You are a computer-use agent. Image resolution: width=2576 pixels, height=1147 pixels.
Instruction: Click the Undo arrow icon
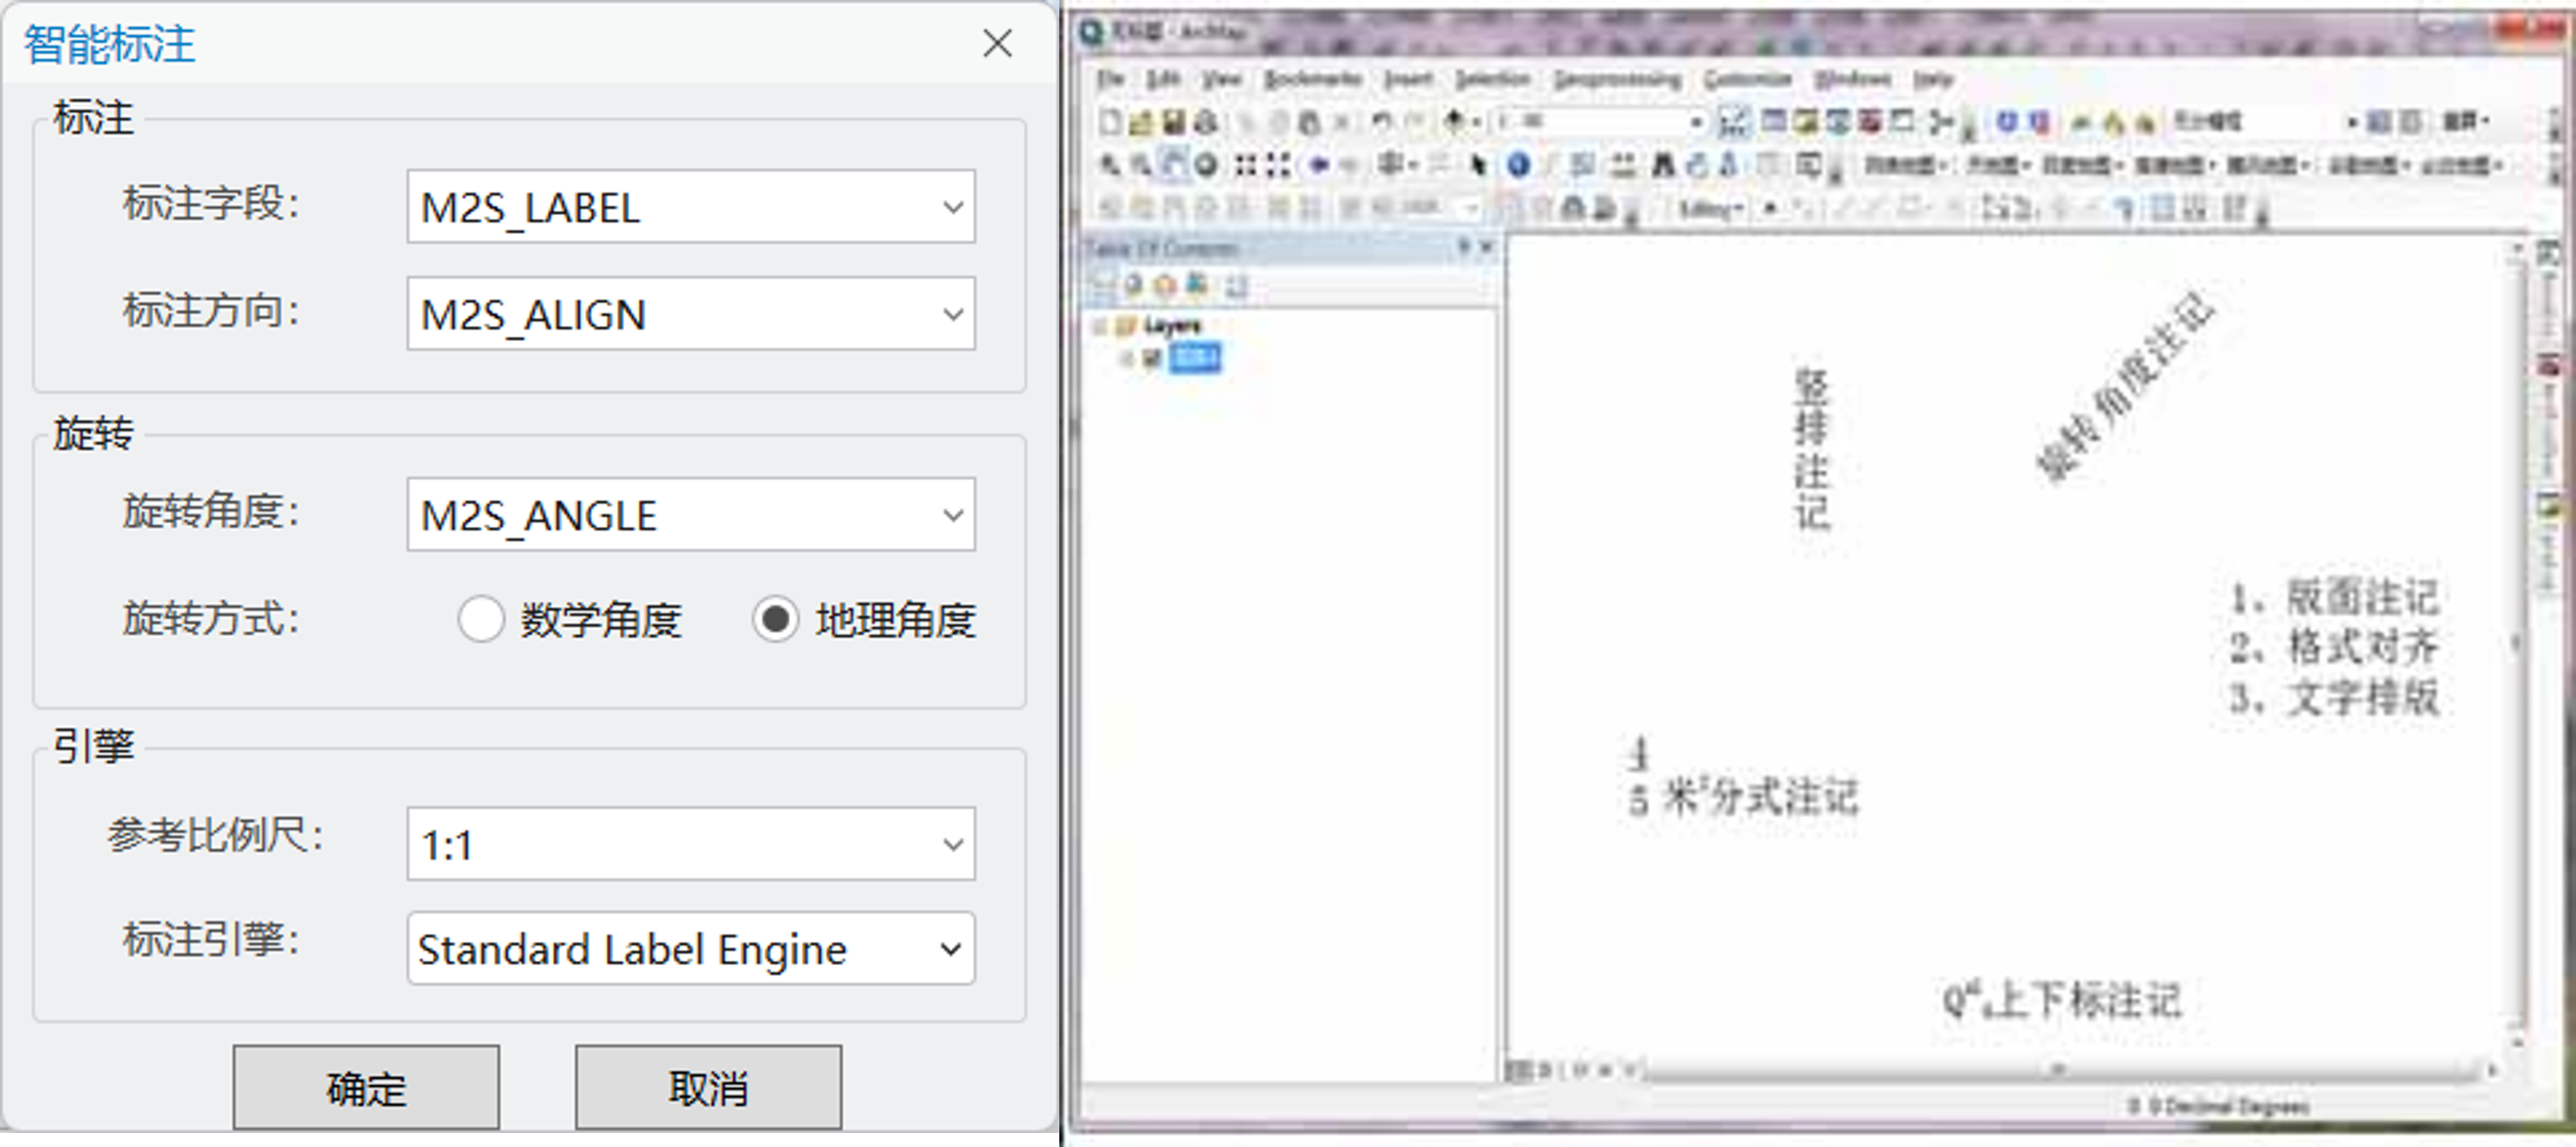[1381, 122]
